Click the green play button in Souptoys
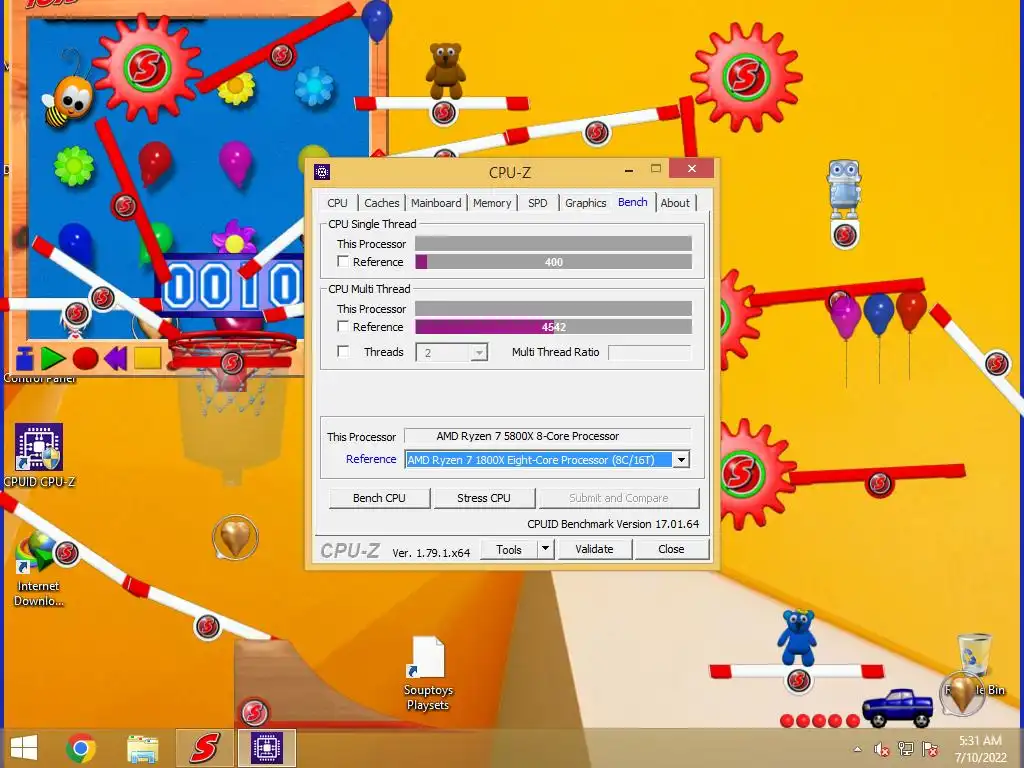Image resolution: width=1024 pixels, height=768 pixels. [53, 358]
